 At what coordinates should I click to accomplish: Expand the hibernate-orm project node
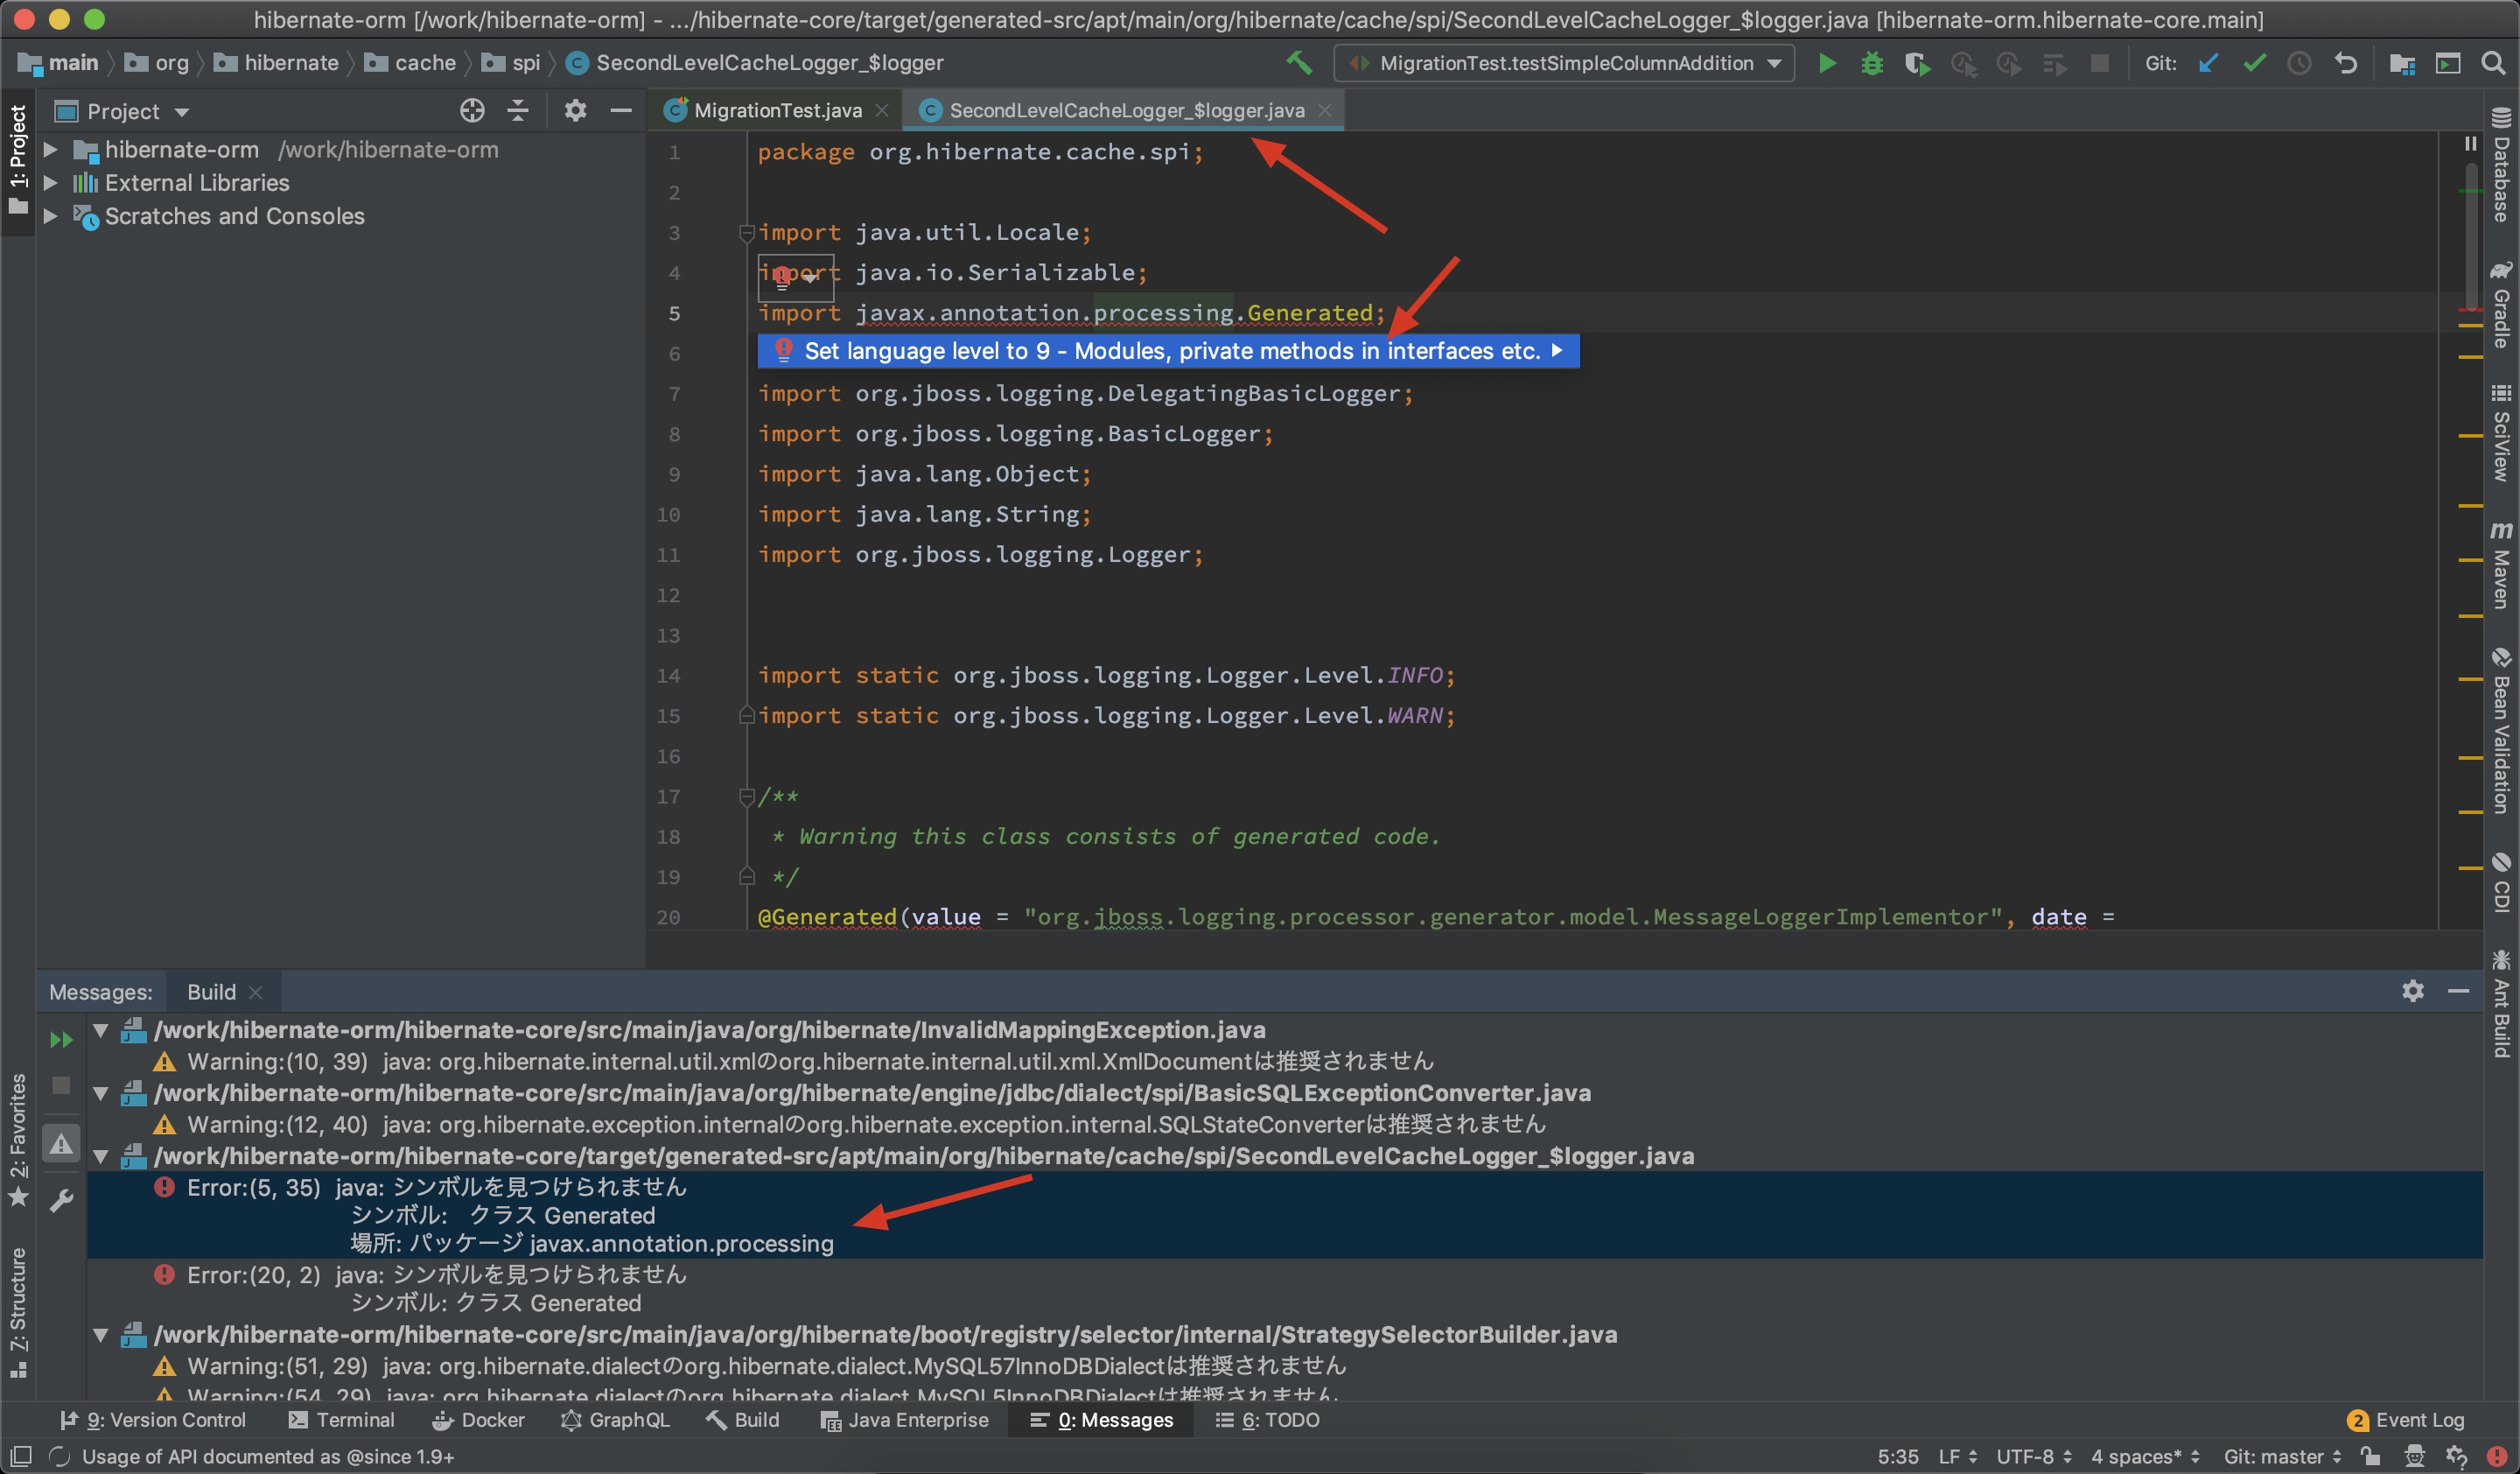50,150
